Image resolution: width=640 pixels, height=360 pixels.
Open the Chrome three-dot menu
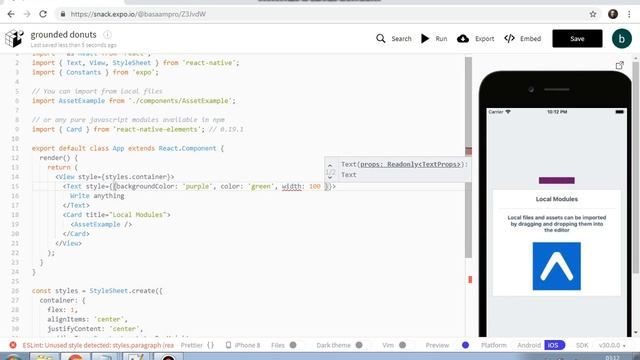(629, 14)
